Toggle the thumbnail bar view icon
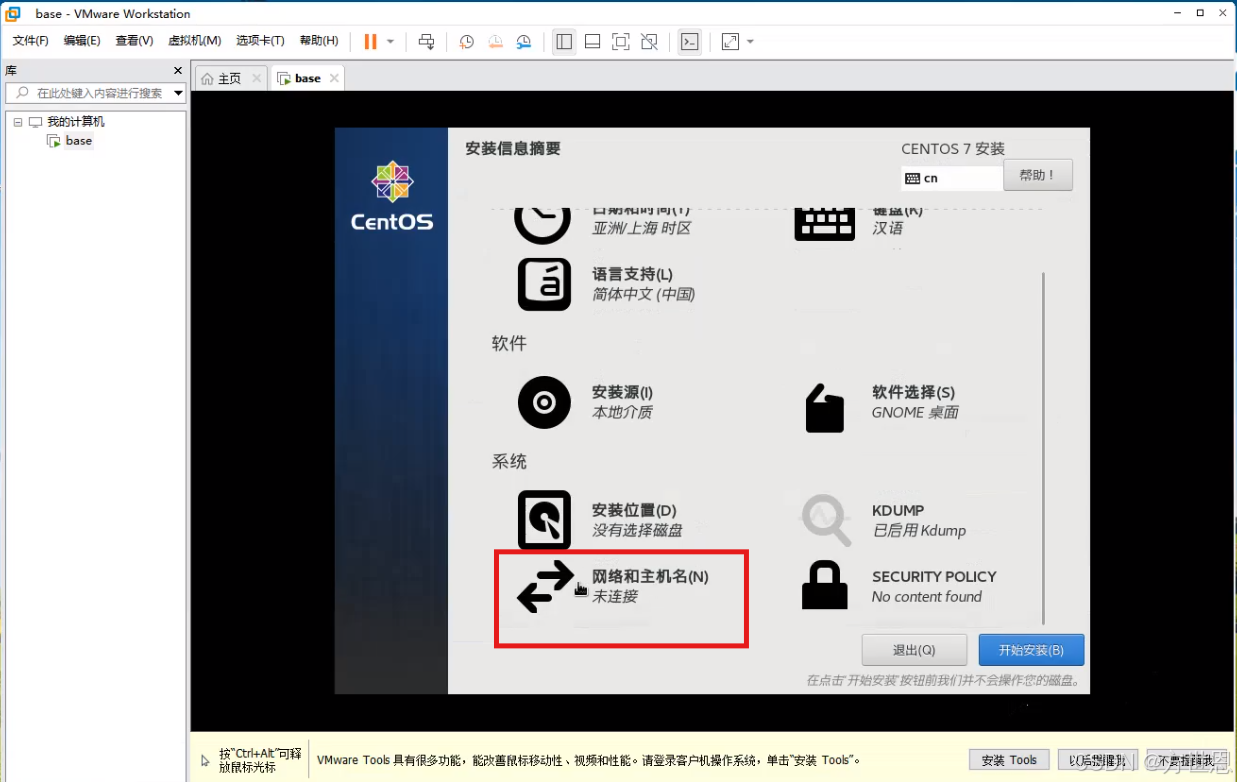 (x=592, y=41)
